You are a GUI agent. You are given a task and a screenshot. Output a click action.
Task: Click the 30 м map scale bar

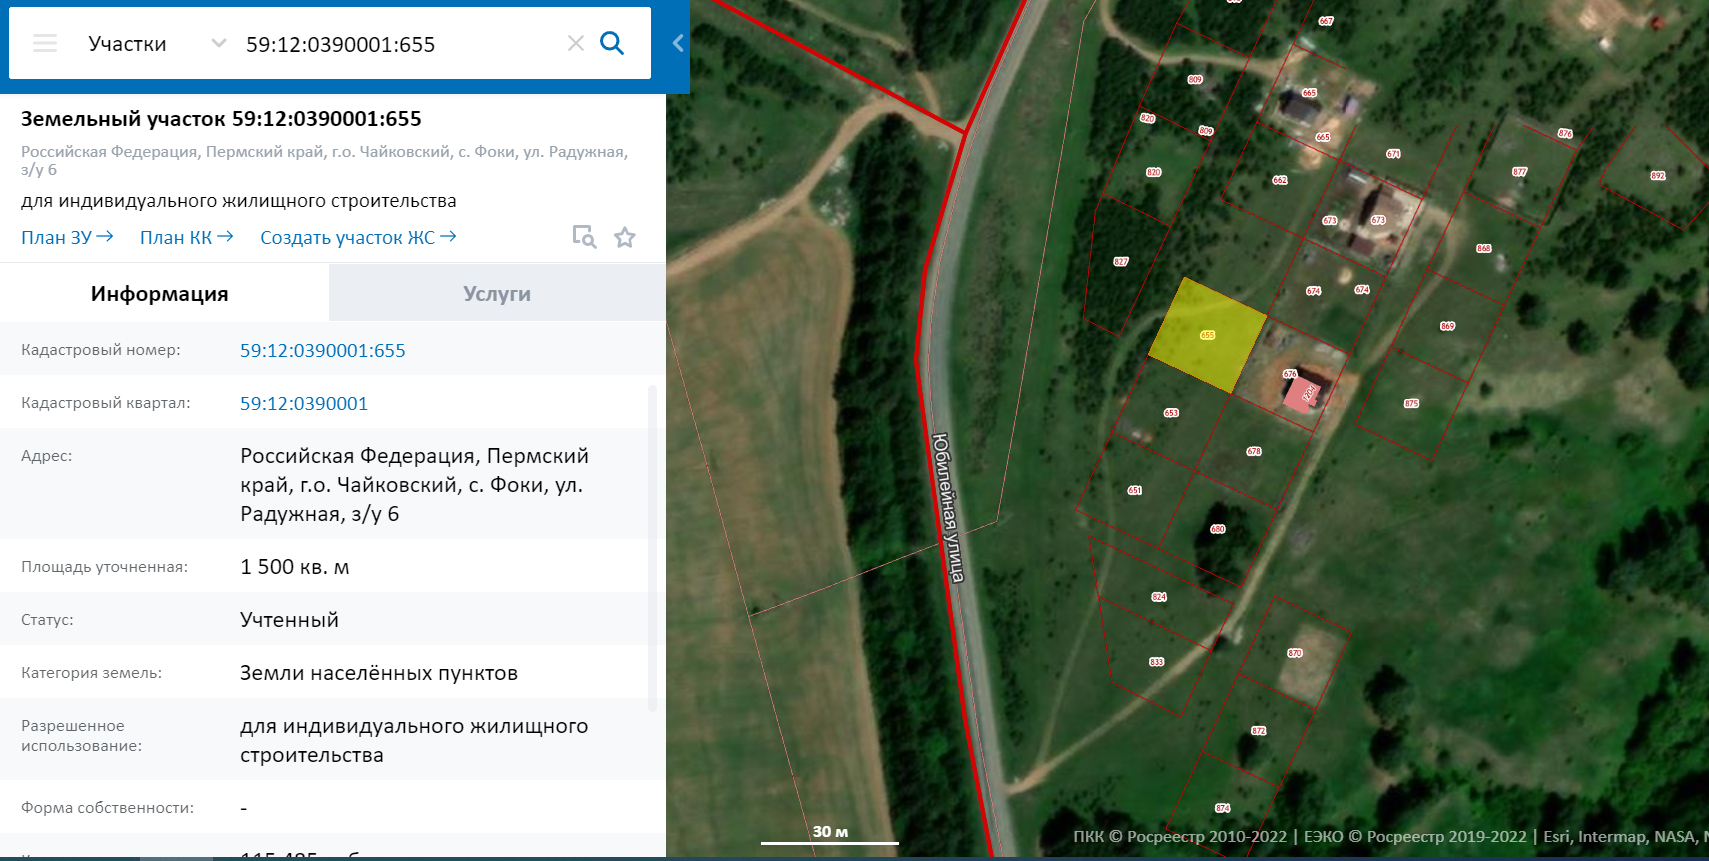pos(830,836)
